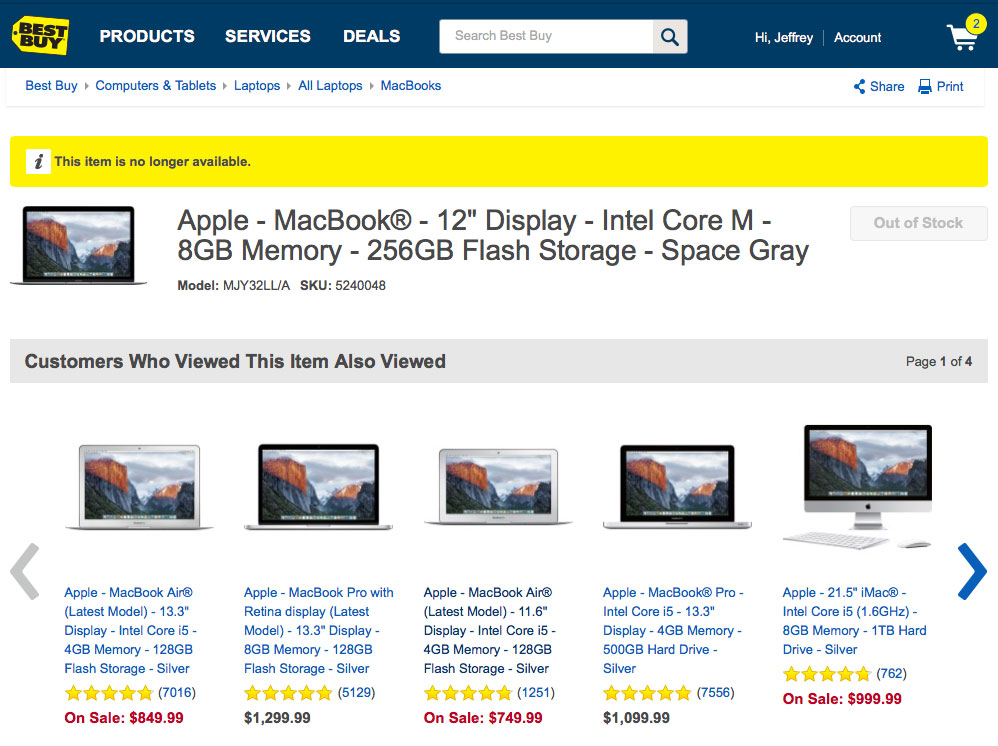
Task: Navigate to All Laptops breadcrumb
Action: 330,86
